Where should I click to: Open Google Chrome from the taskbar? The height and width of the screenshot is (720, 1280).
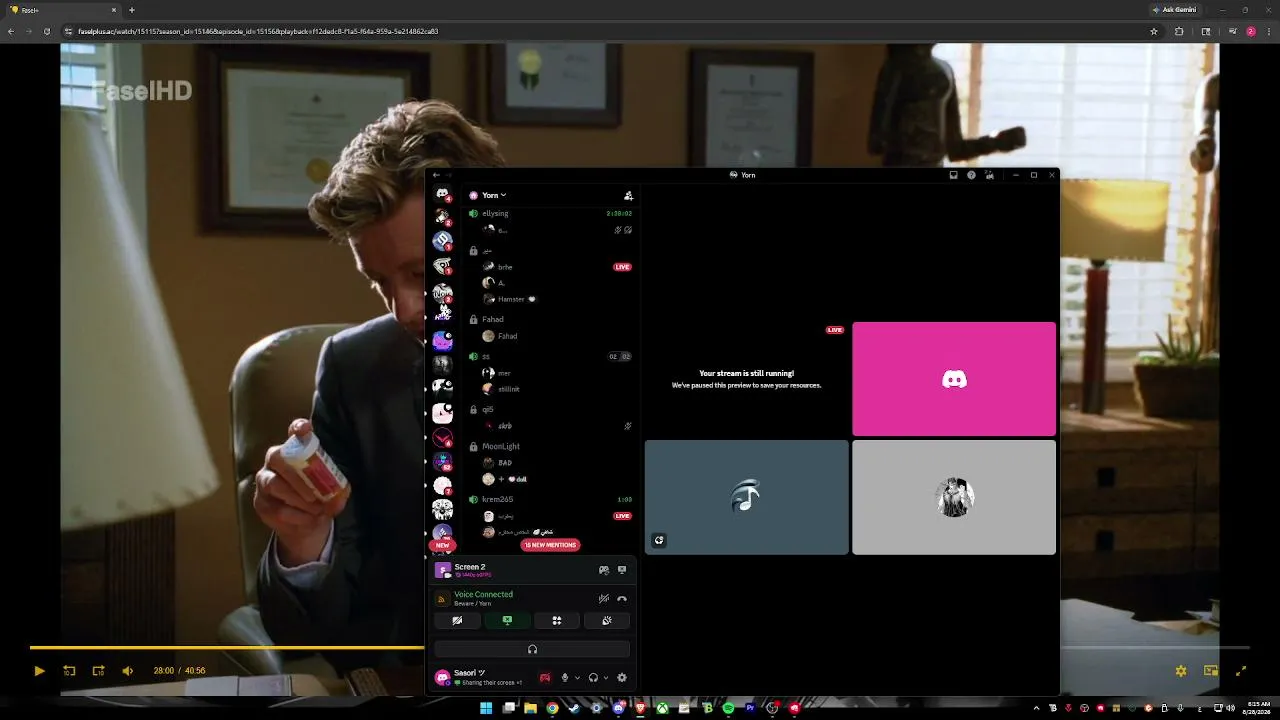[x=552, y=708]
